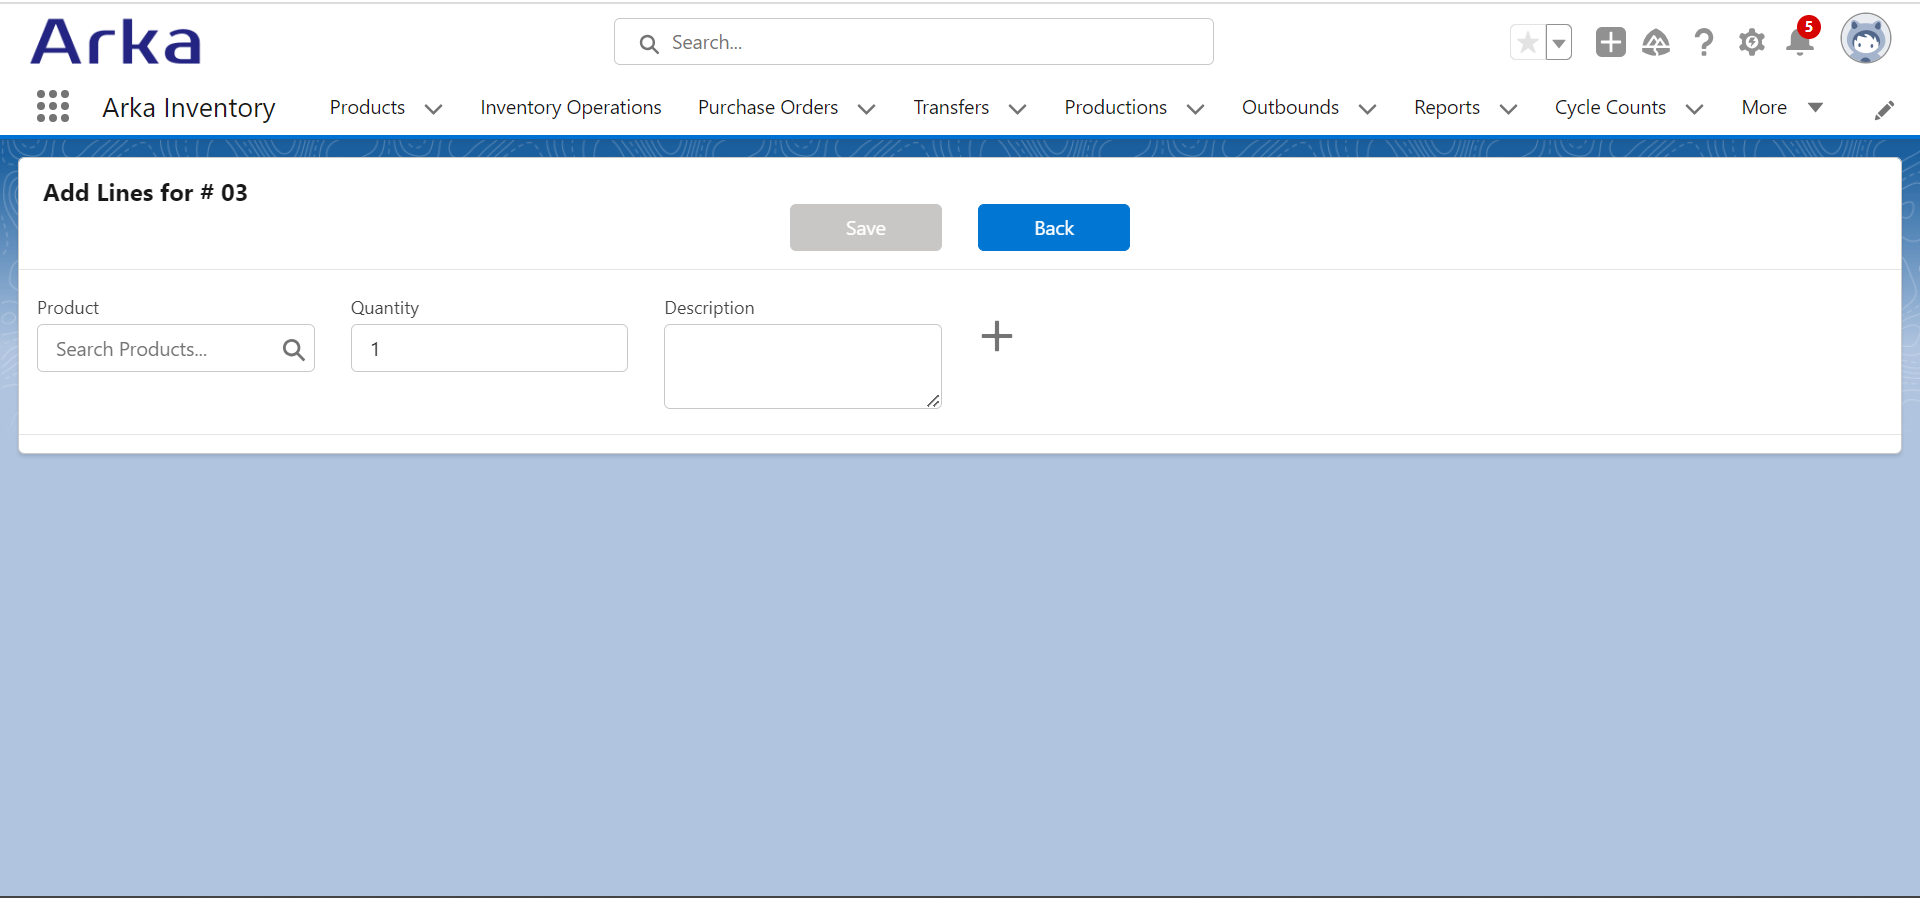Open the Productions tab
1920x898 pixels.
(1115, 107)
